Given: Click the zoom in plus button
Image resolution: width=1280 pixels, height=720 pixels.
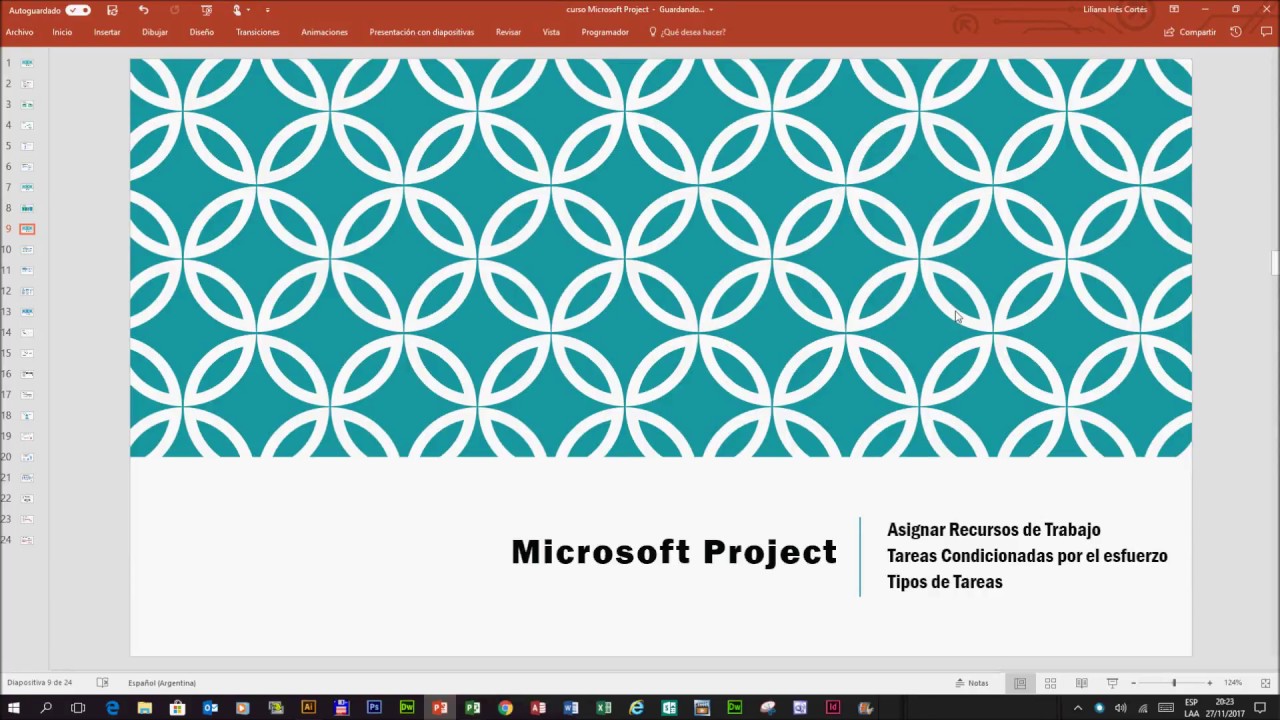Looking at the screenshot, I should (1209, 683).
